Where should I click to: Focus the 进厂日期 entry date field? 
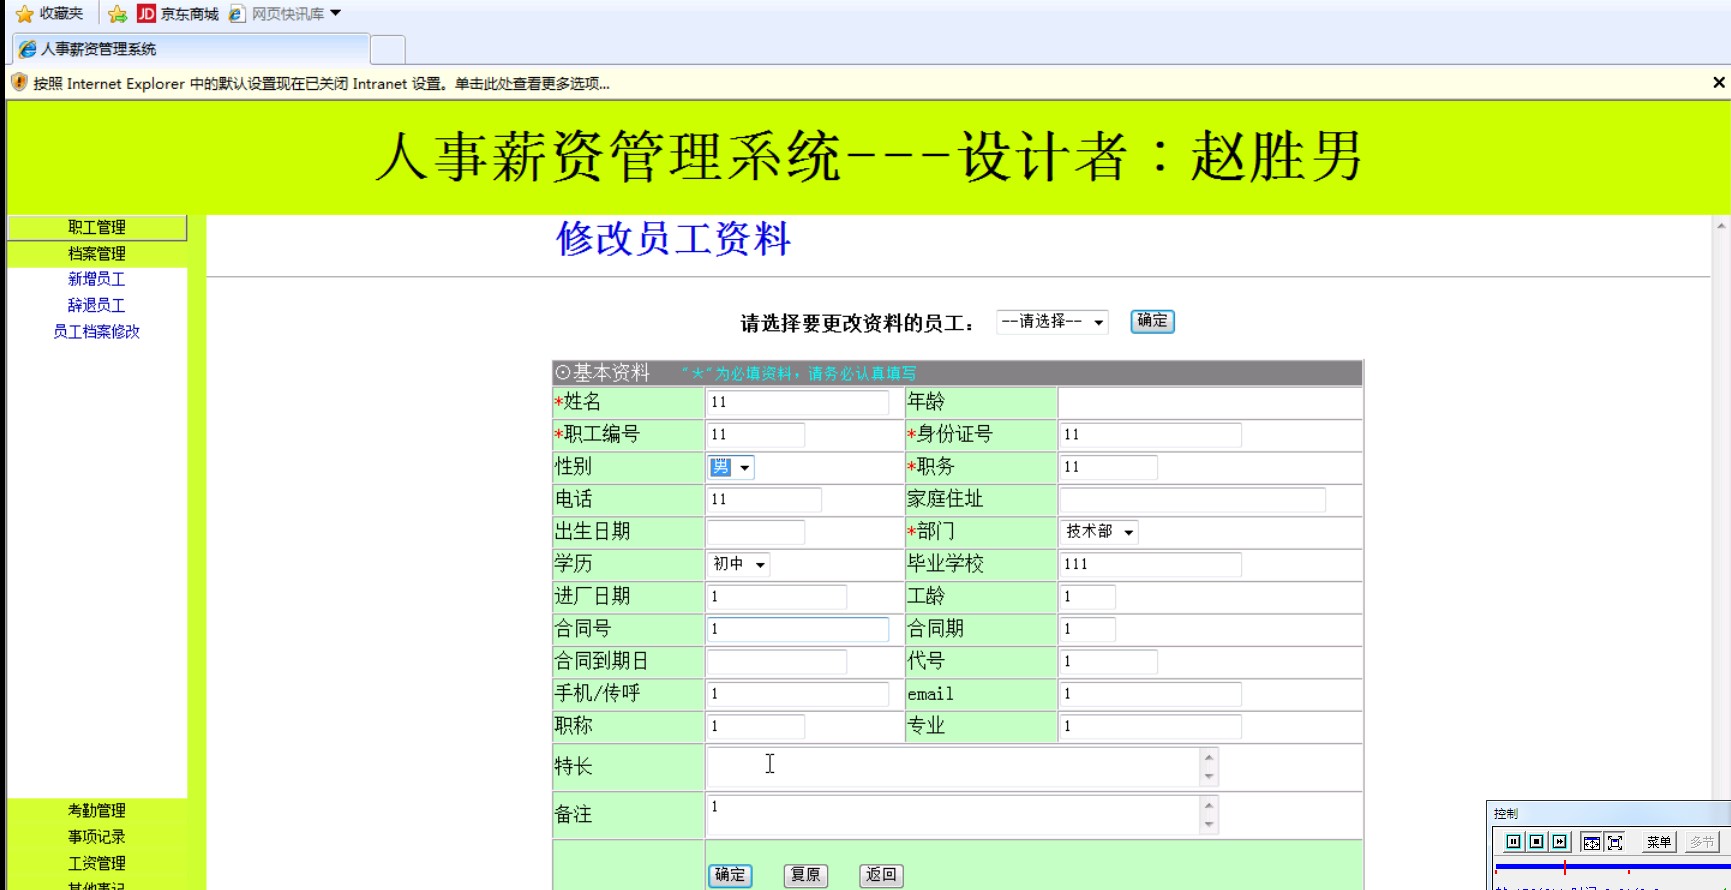pos(776,596)
